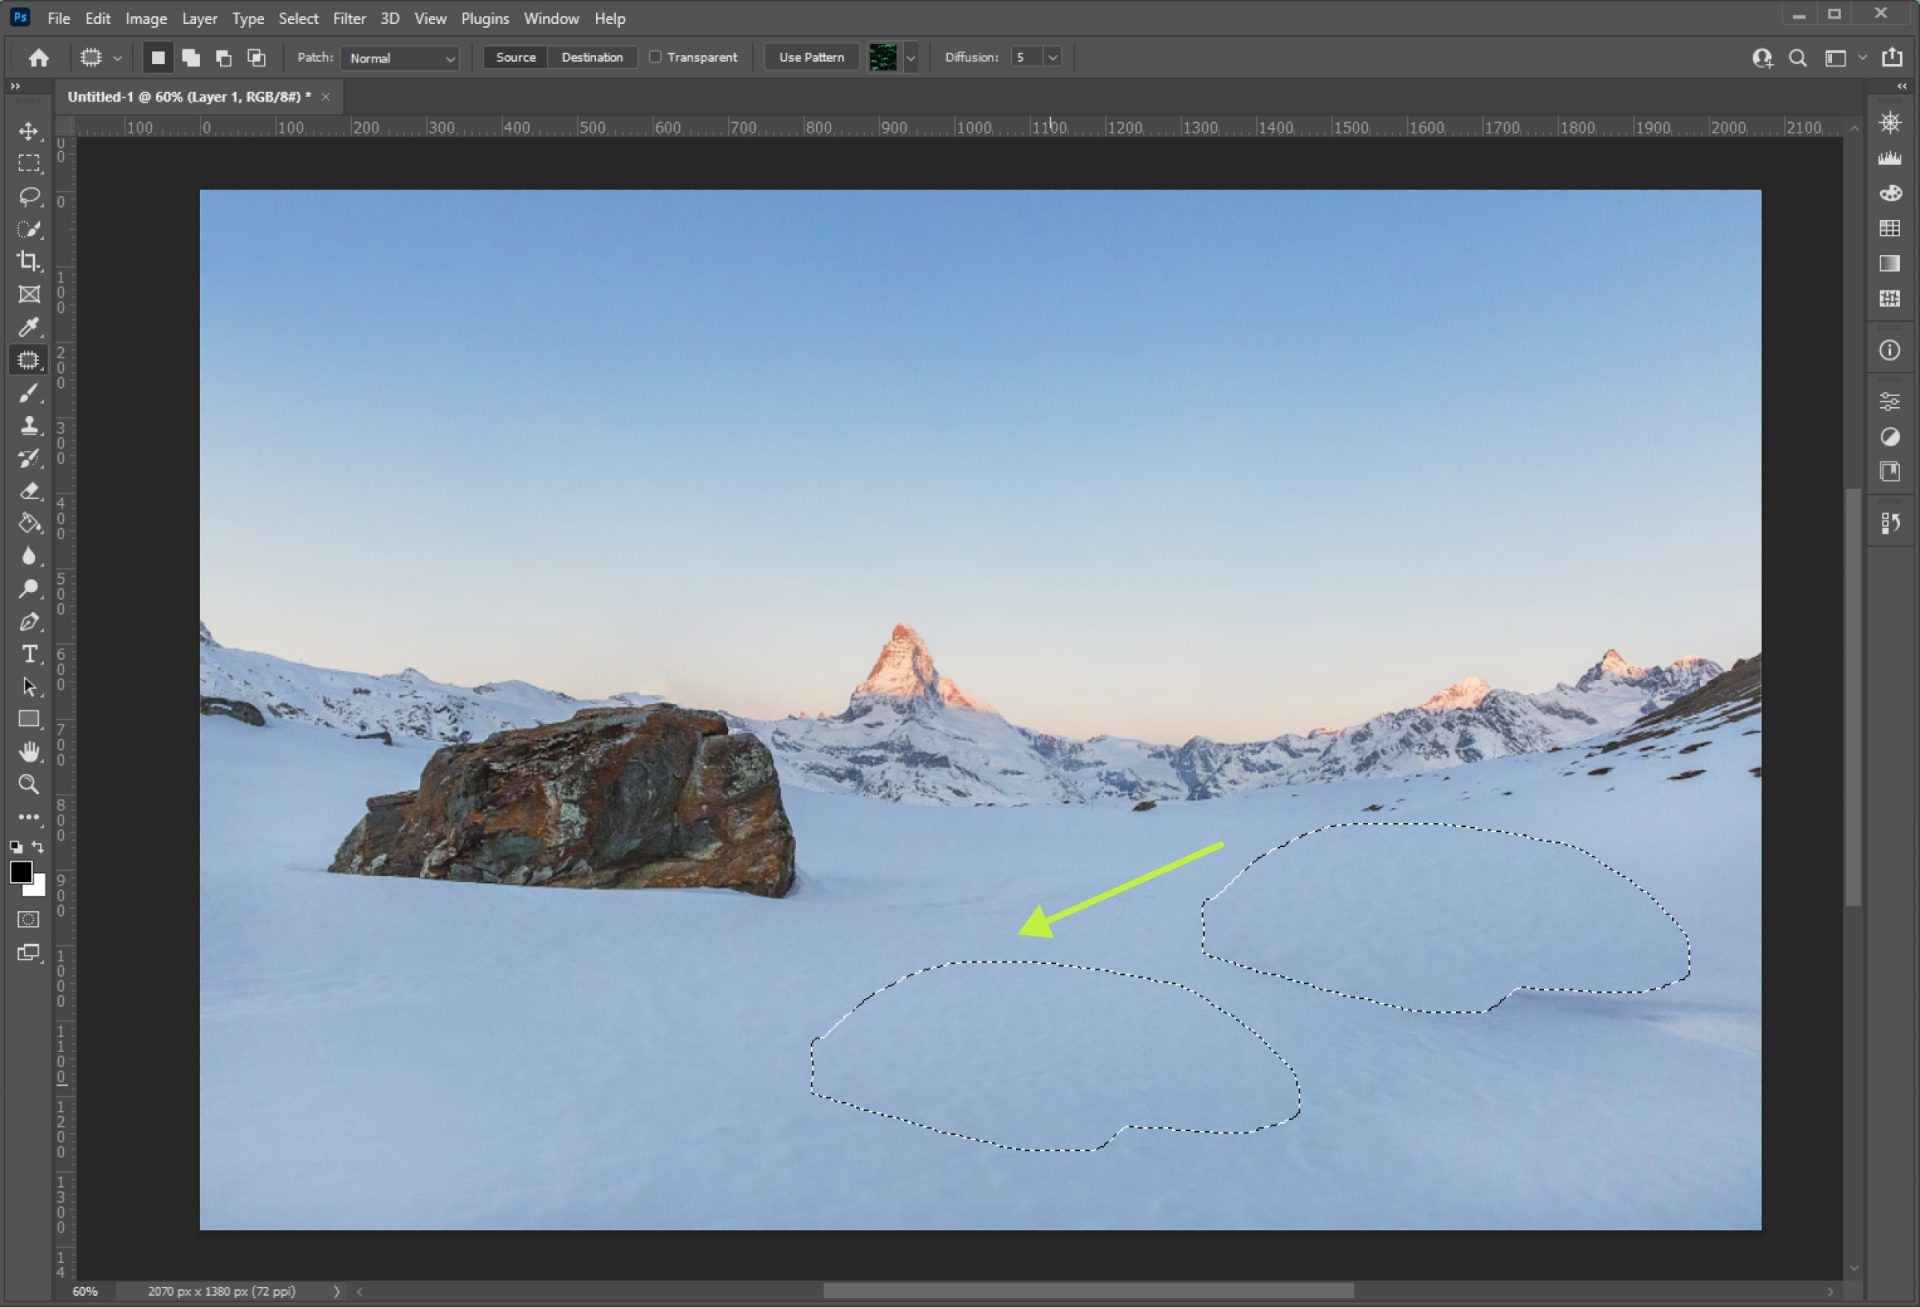The image size is (1920, 1307).
Task: Select the Brush tool
Action: click(x=29, y=393)
